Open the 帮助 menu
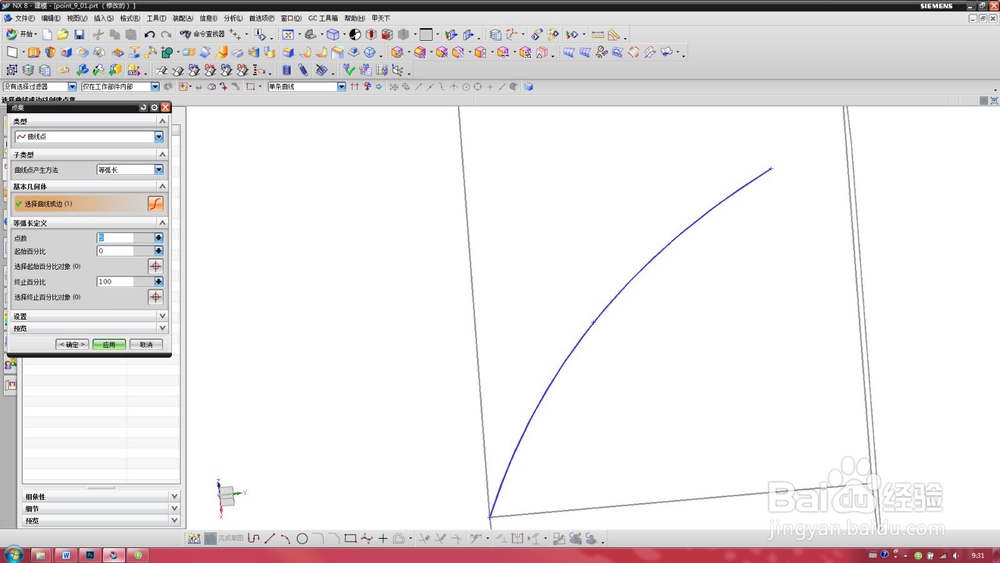This screenshot has width=1000, height=563. 355,18
